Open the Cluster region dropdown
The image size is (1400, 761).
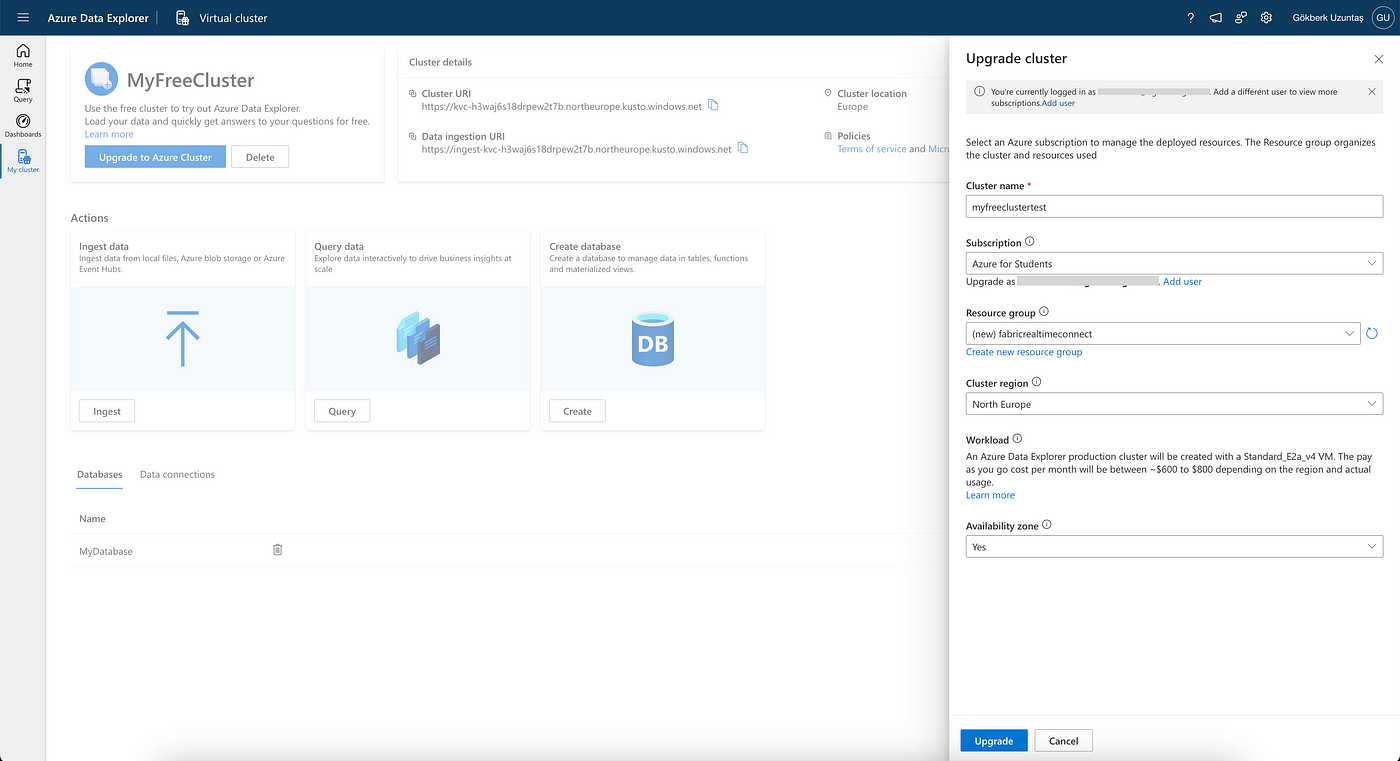pyautogui.click(x=1174, y=404)
